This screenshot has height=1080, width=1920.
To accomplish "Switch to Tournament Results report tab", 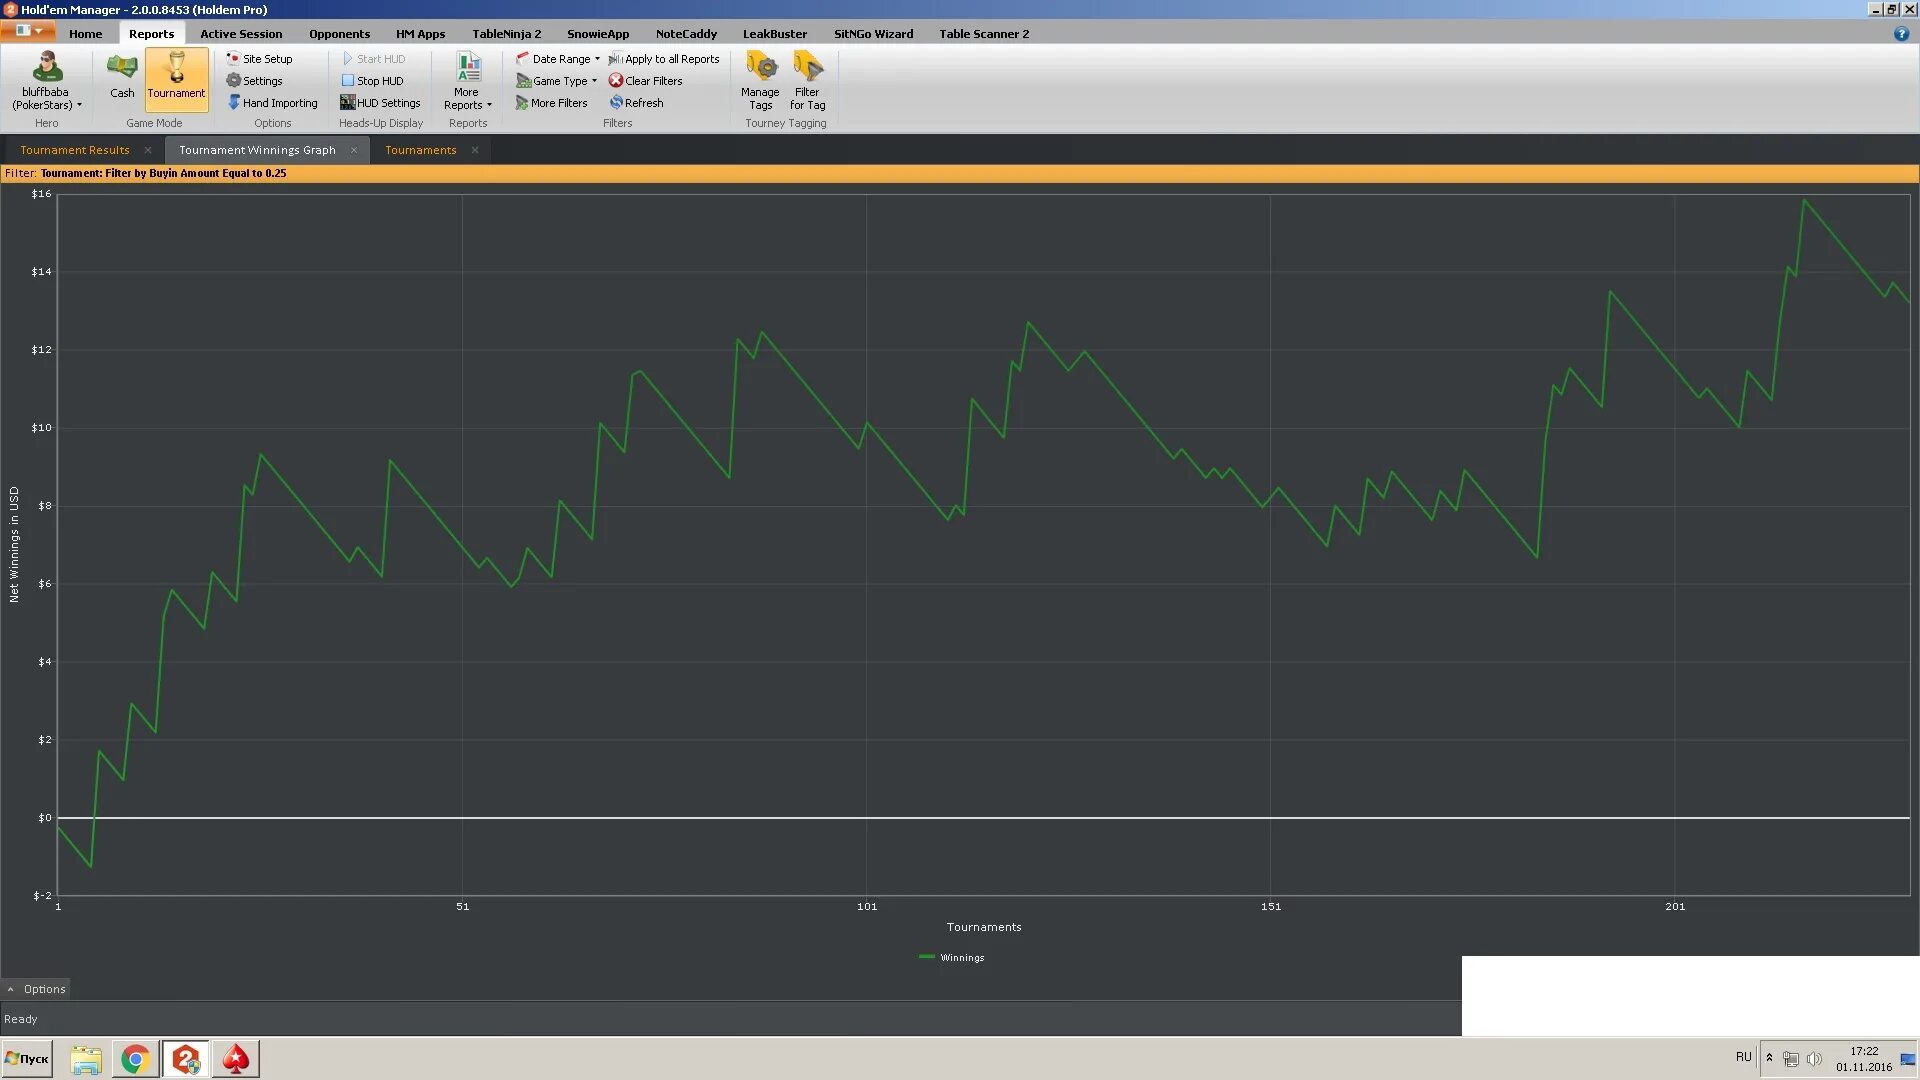I will point(75,150).
